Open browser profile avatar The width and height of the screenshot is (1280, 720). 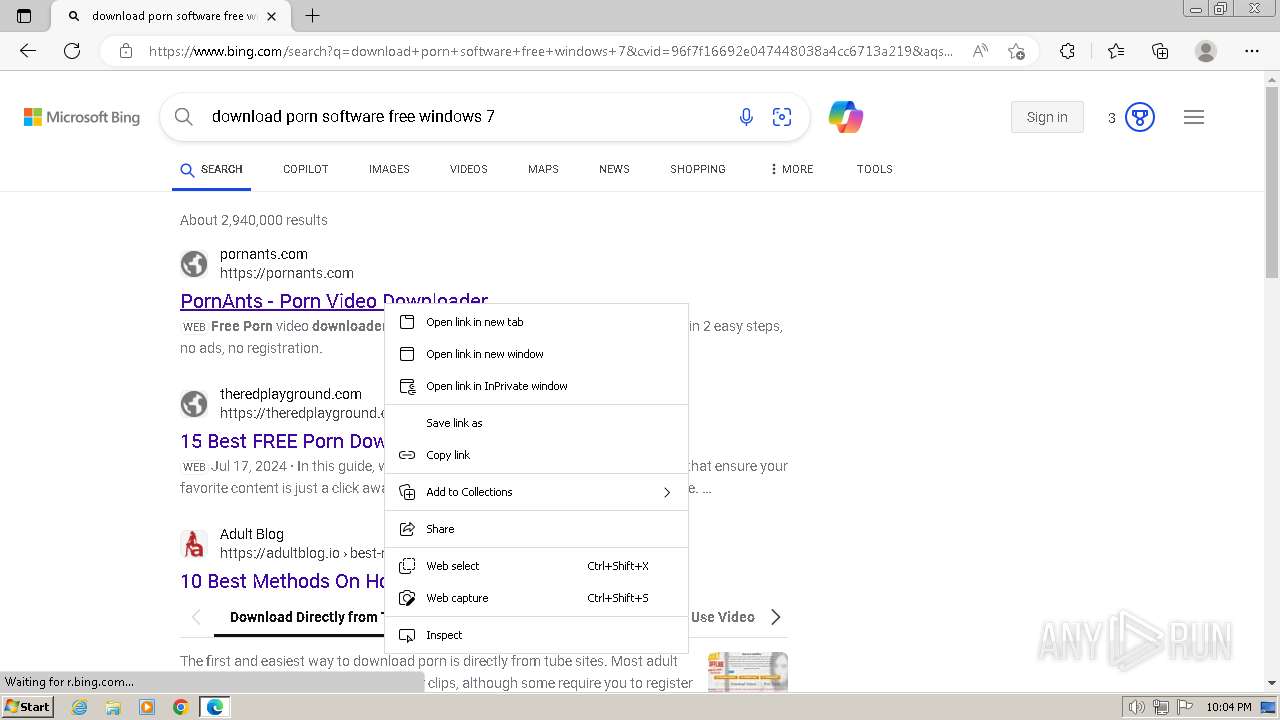click(1206, 51)
